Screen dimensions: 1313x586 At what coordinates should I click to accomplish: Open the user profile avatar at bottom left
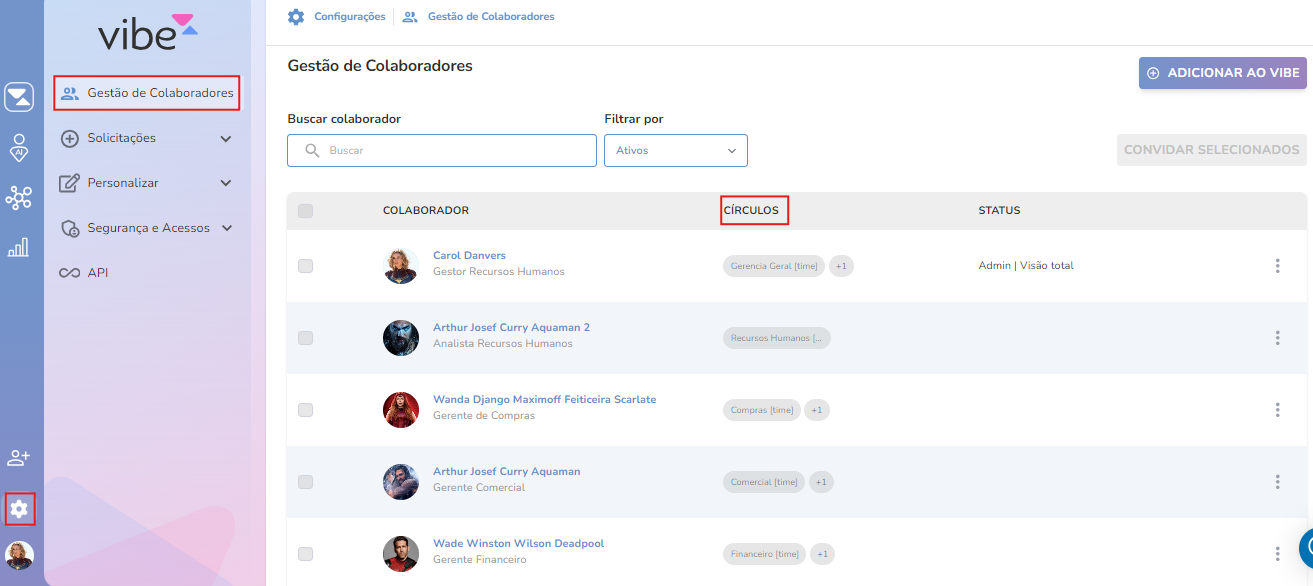[x=19, y=555]
